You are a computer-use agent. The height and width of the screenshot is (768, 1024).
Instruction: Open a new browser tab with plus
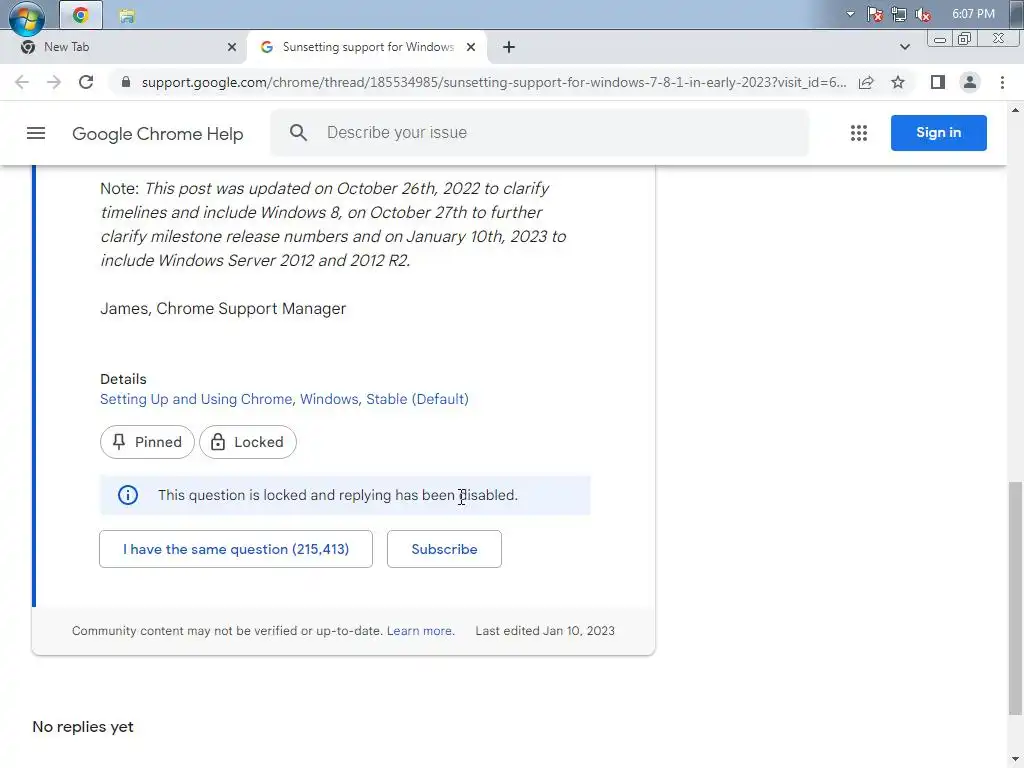(509, 47)
